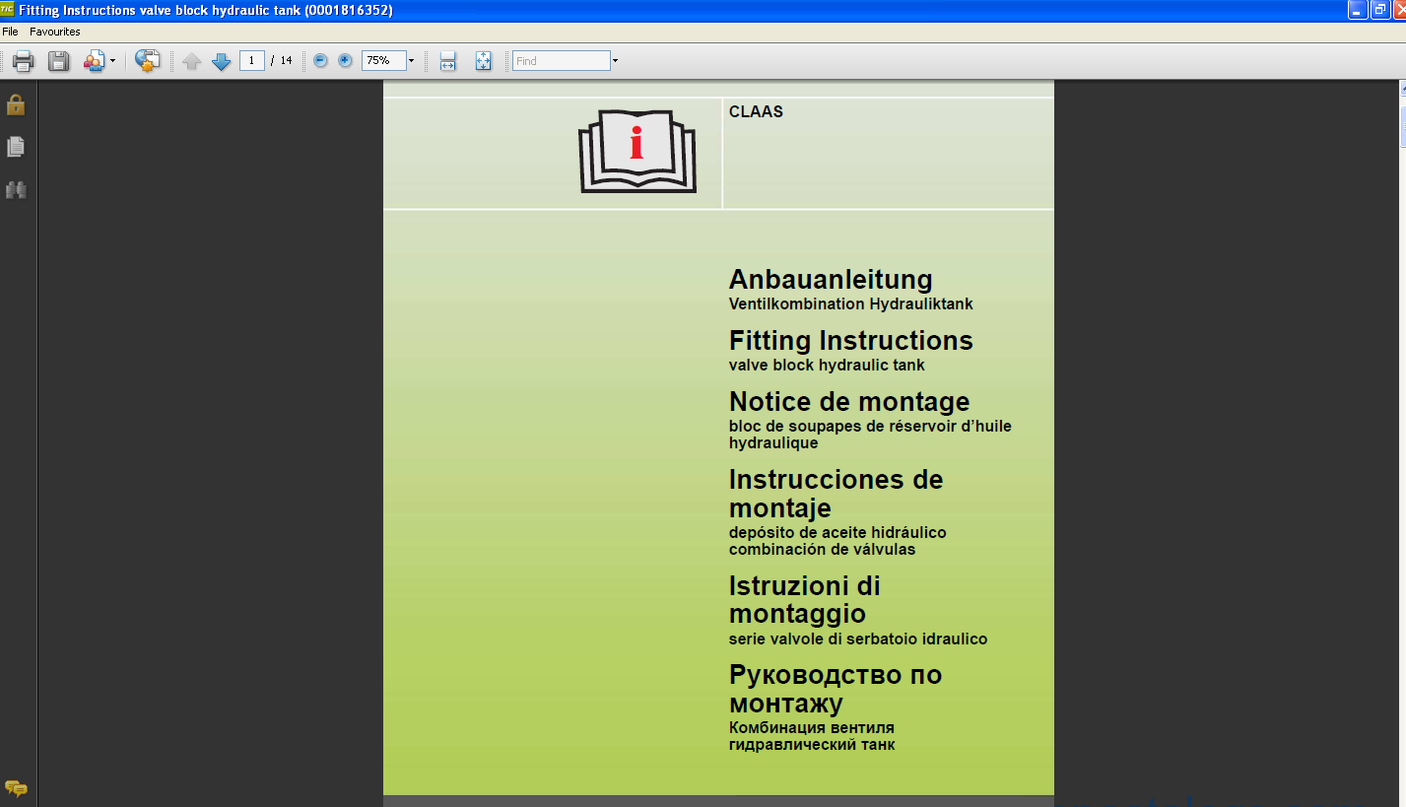Screen dimensions: 1406x807
Task: Open the Find options dropdown
Action: [616, 60]
